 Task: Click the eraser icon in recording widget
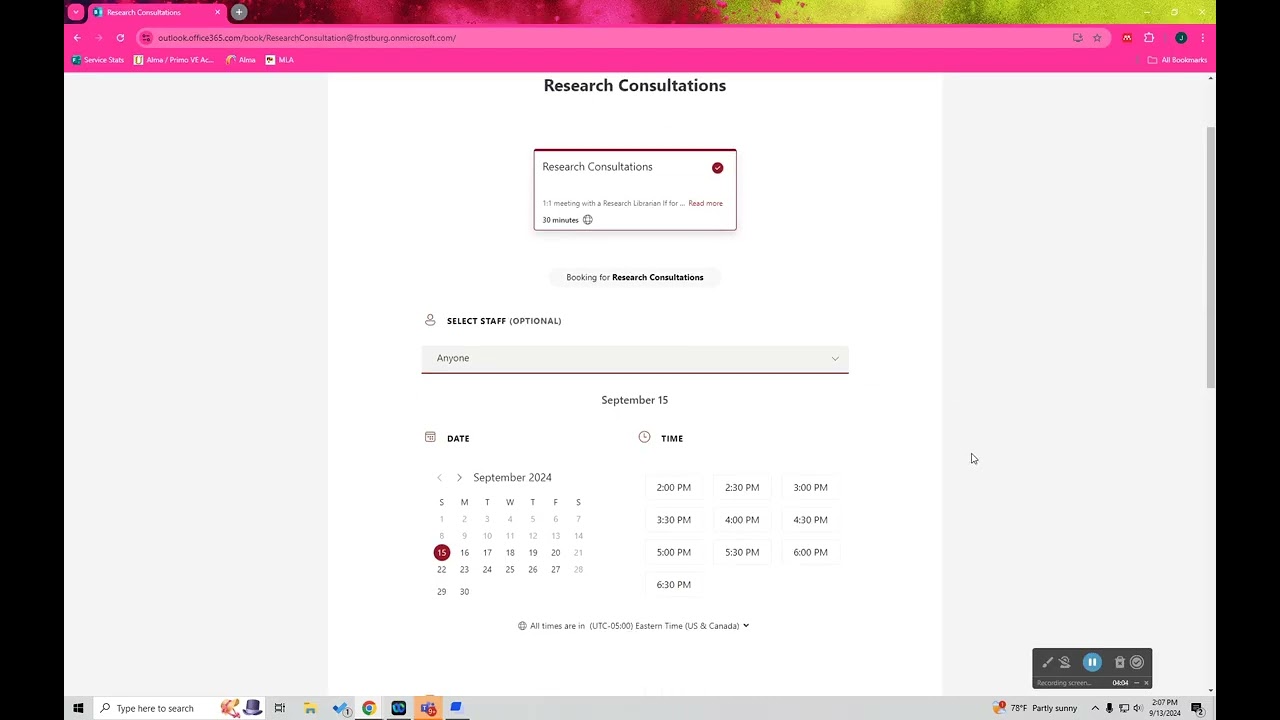click(1065, 662)
